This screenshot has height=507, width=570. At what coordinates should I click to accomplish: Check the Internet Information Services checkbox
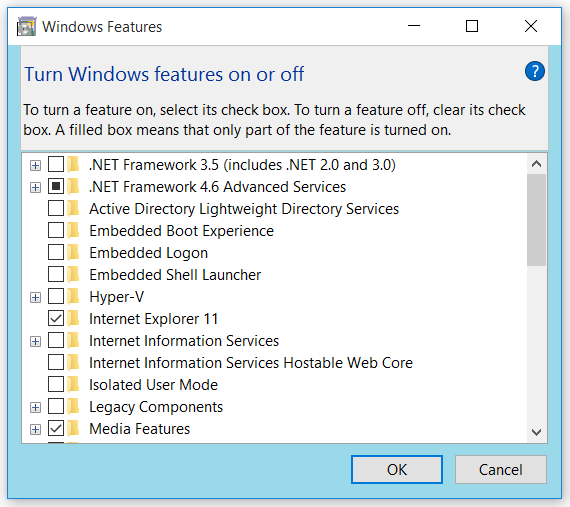click(56, 341)
